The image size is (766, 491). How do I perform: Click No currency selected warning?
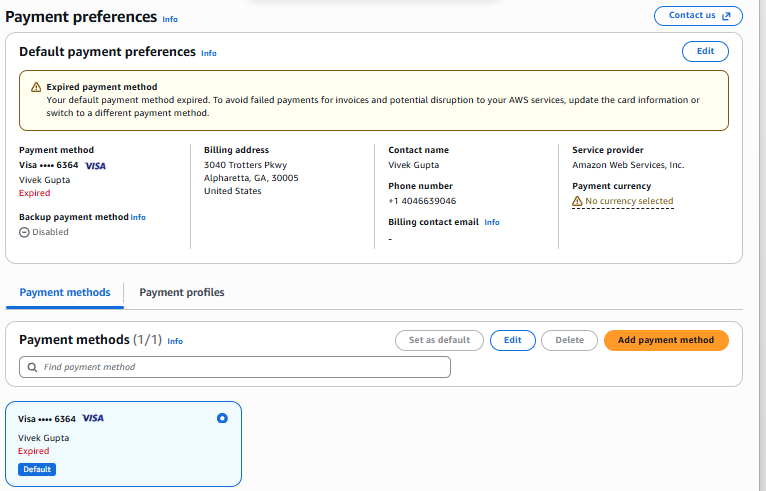pyautogui.click(x=623, y=201)
